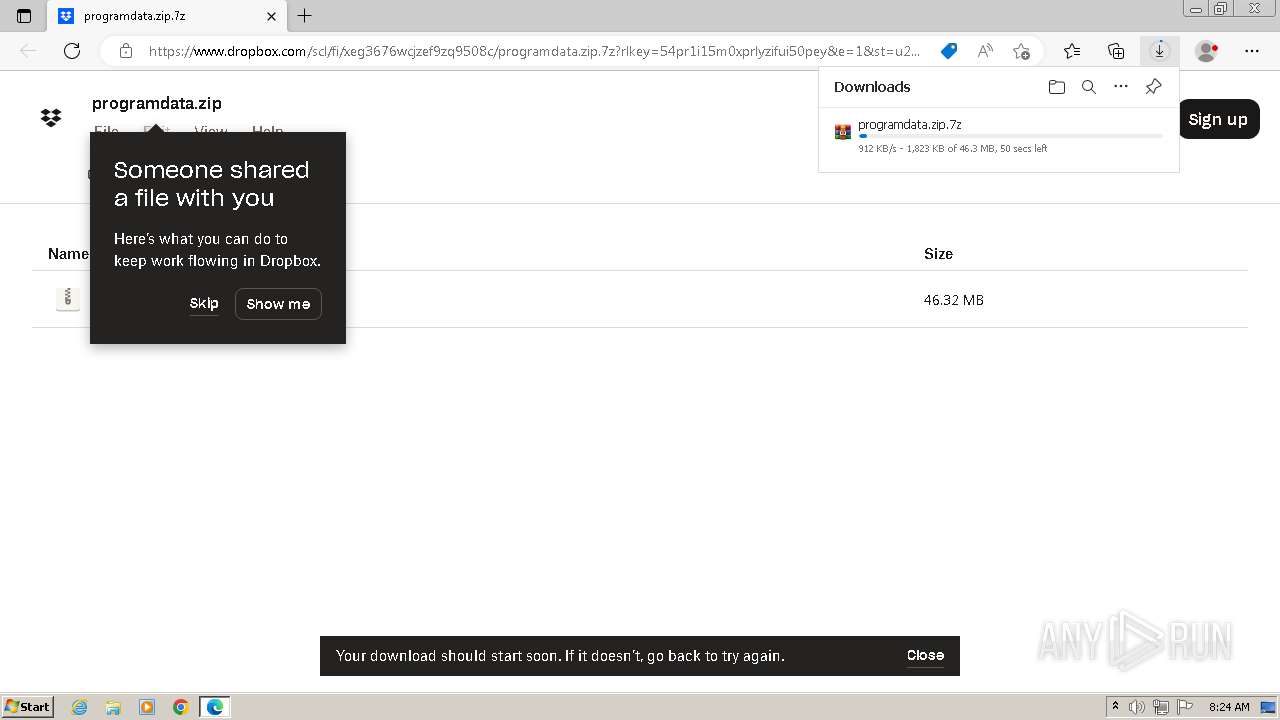Open the Collections icon
This screenshot has width=1280, height=720.
tap(1116, 51)
